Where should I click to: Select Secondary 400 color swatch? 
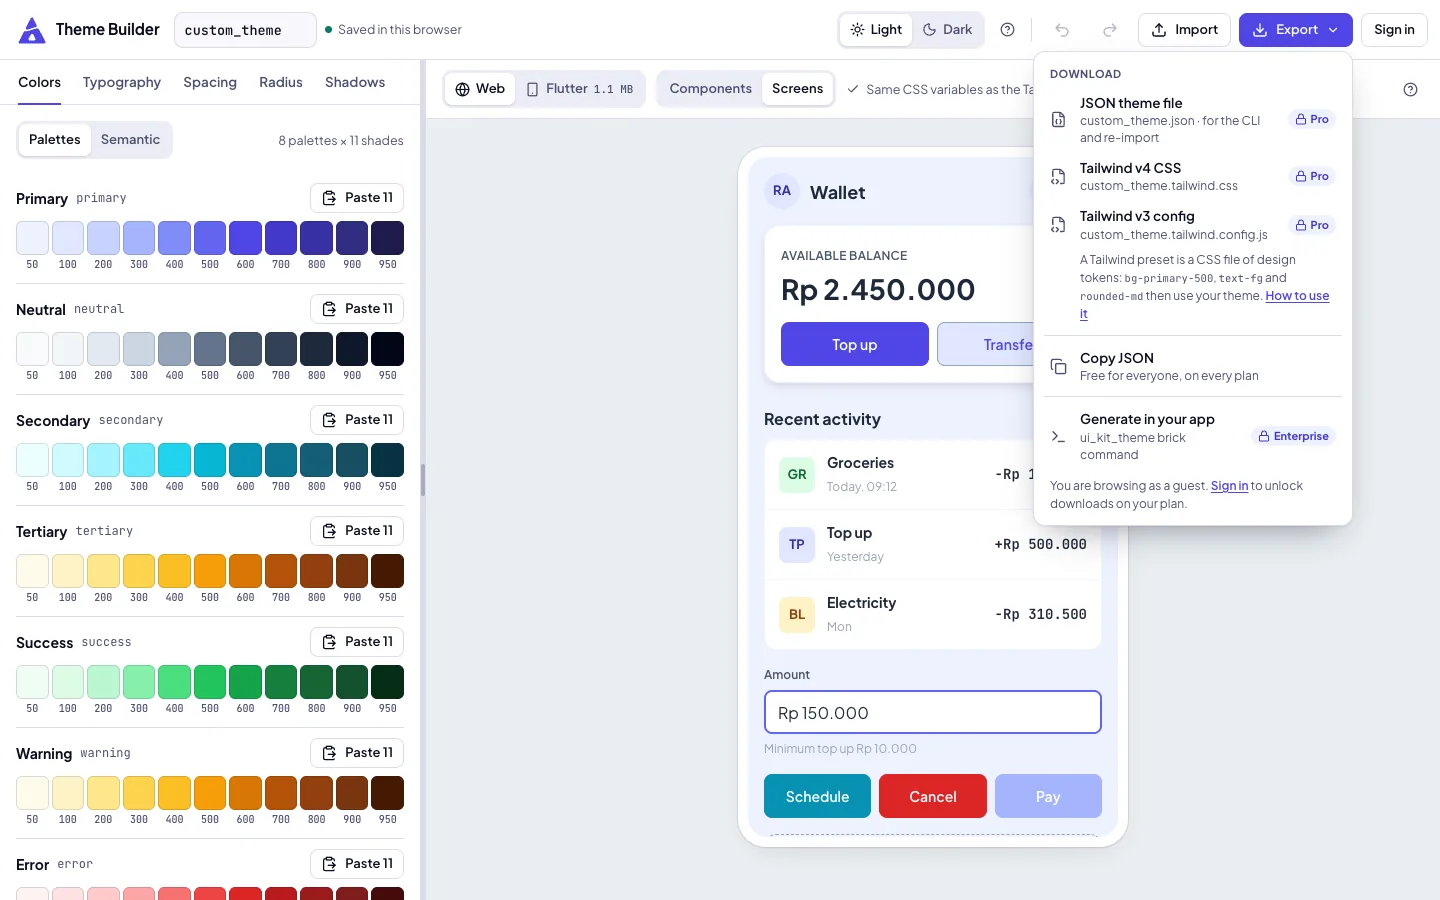tap(174, 460)
